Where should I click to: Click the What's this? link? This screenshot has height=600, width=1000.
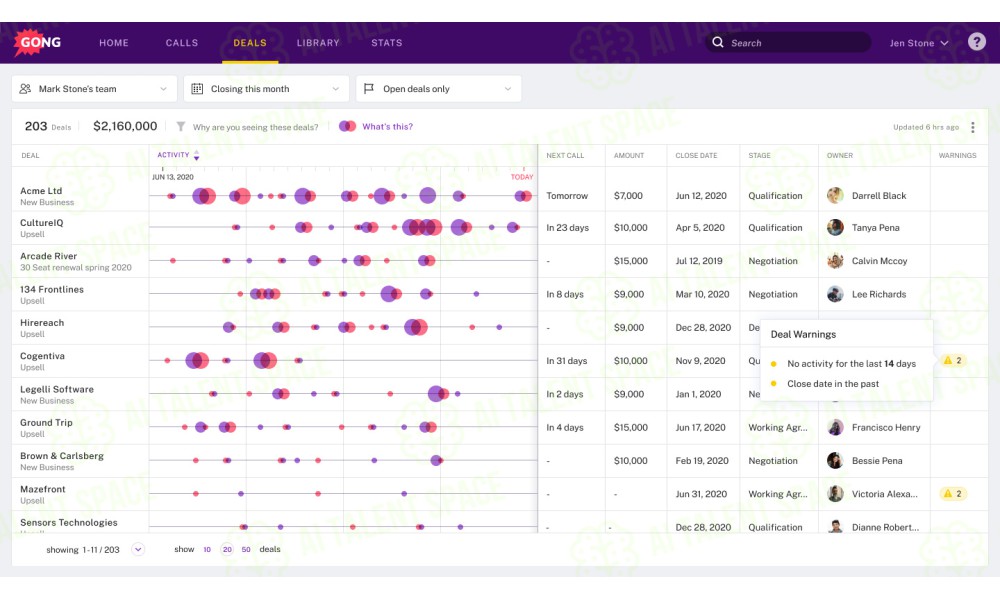[x=387, y=126]
